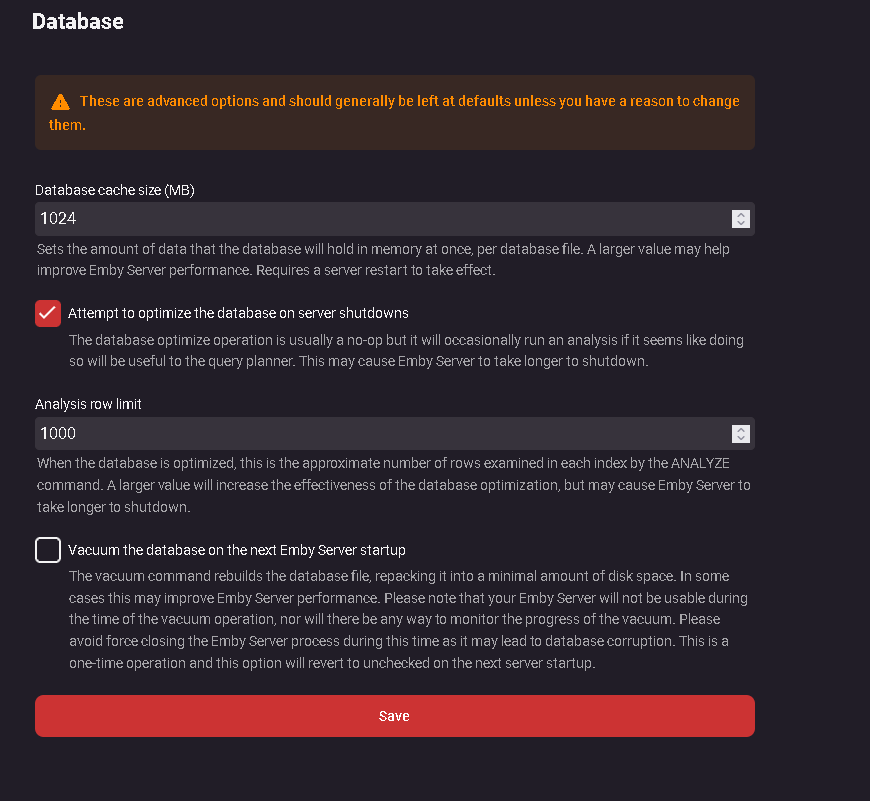
Task: Increment Analysis row limit using up arrow
Action: coord(741,429)
